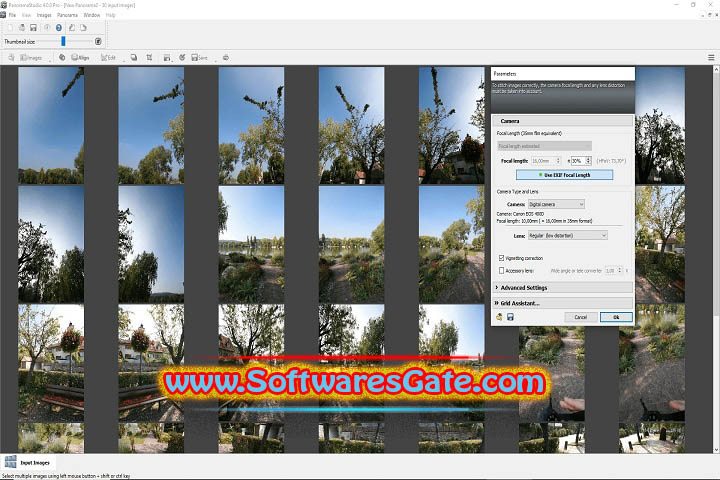Open the dropdown arrow next to the Edit button
Screen dimensions: 720x480
123,60
